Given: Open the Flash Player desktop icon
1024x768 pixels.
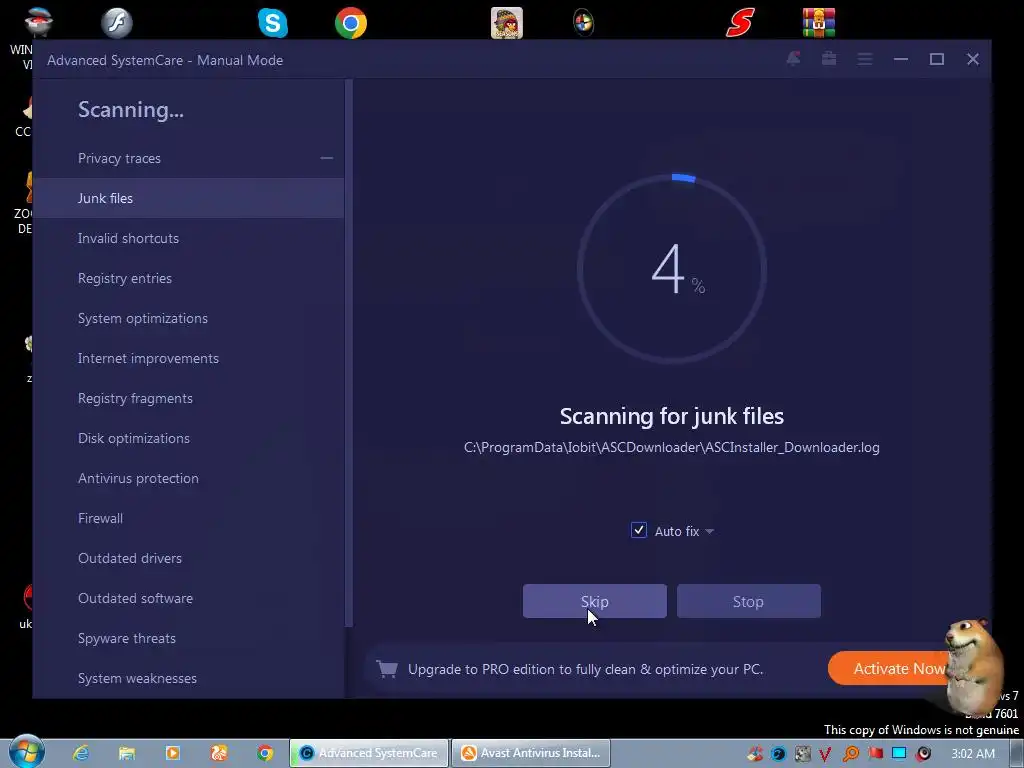Looking at the screenshot, I should [117, 24].
